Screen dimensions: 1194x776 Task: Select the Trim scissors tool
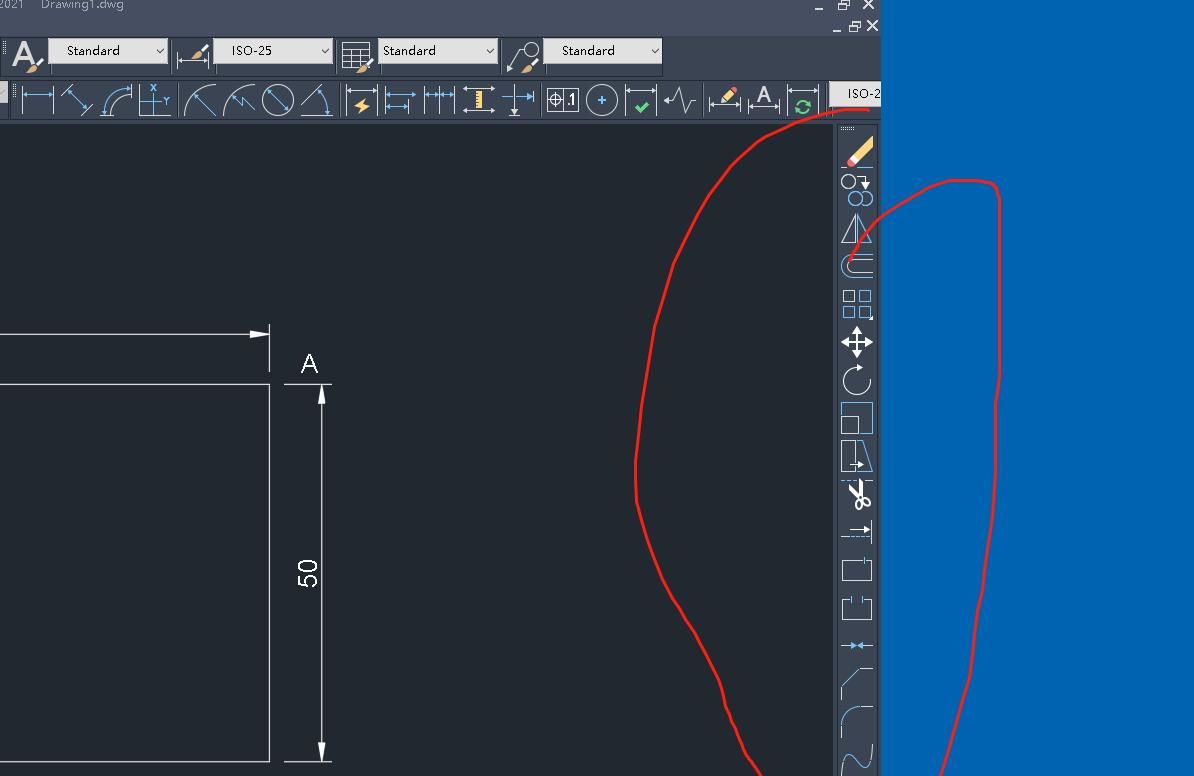tap(857, 494)
